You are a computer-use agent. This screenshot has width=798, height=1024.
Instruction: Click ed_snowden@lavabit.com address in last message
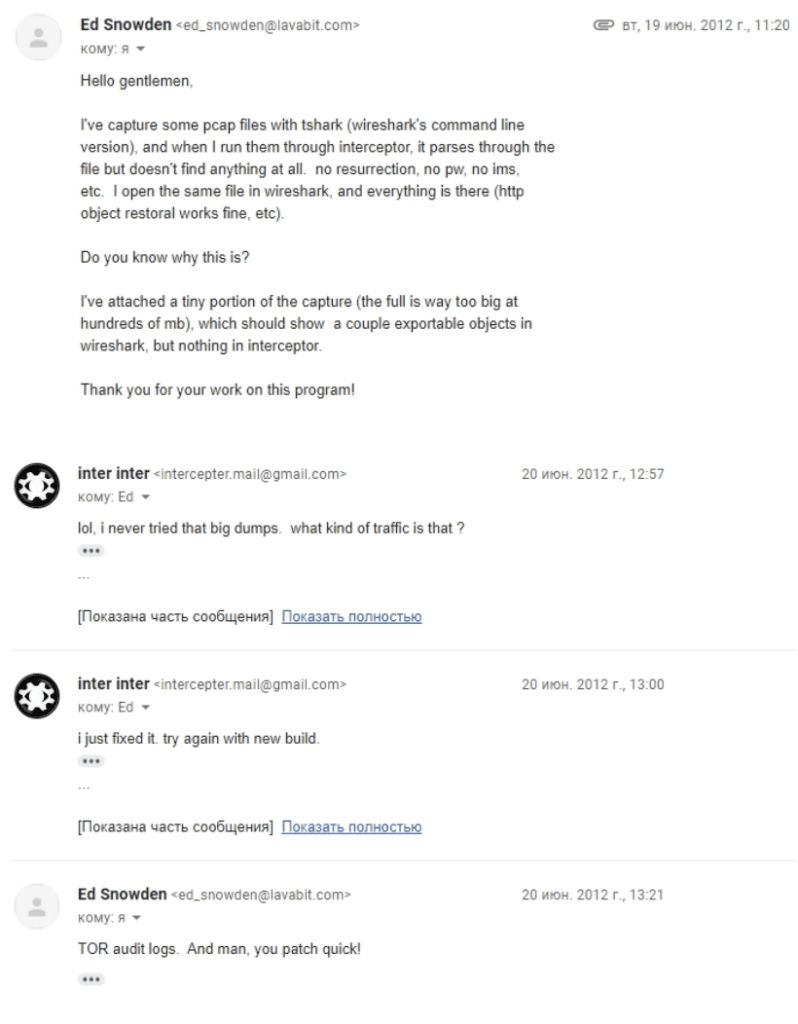261,895
